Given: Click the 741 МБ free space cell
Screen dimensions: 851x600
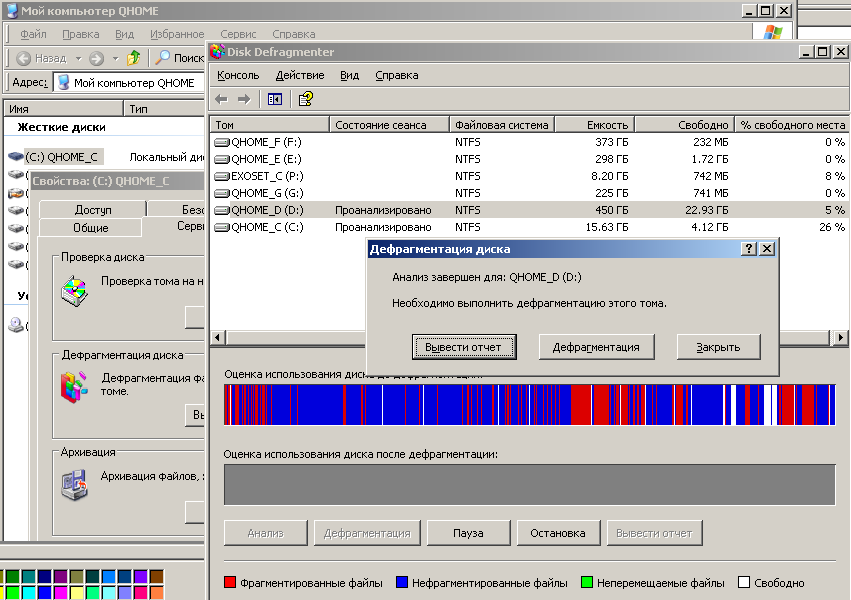Looking at the screenshot, I should point(710,193).
